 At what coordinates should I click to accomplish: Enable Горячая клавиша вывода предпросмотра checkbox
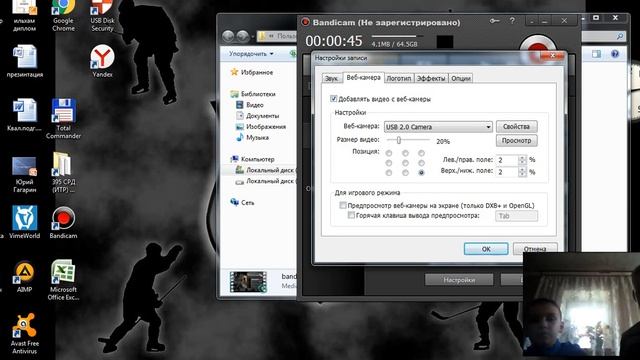(x=351, y=215)
